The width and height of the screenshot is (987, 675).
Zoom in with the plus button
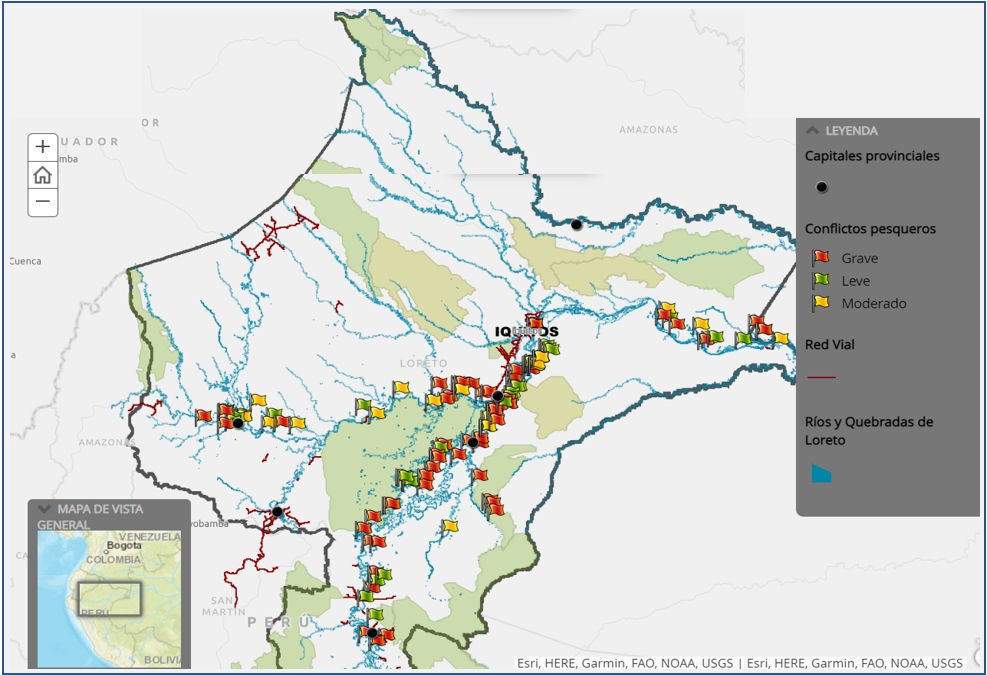coord(43,146)
